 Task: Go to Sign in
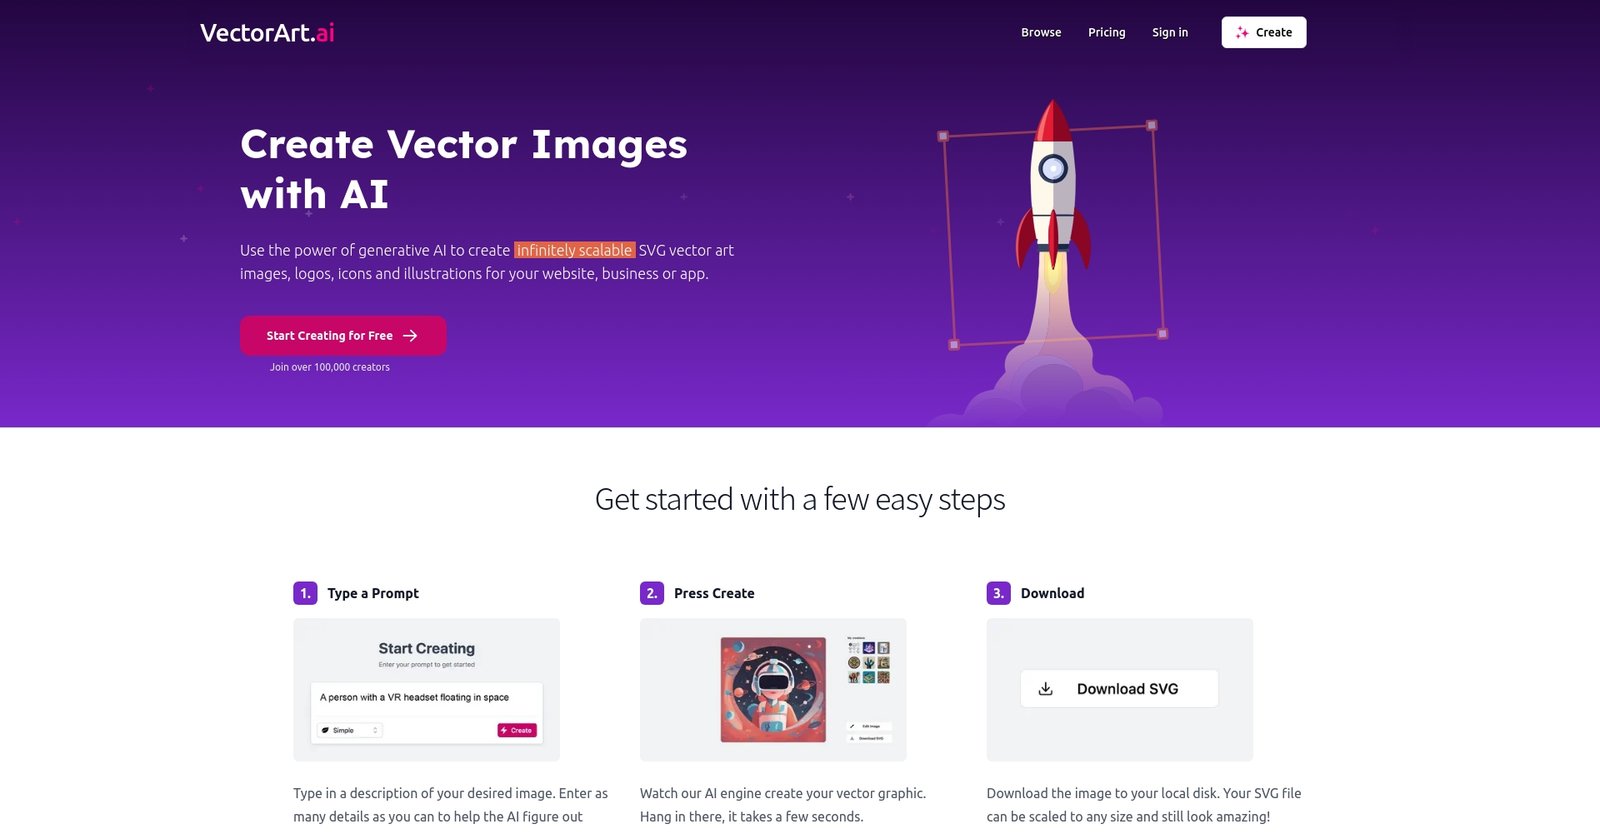[x=1170, y=32]
